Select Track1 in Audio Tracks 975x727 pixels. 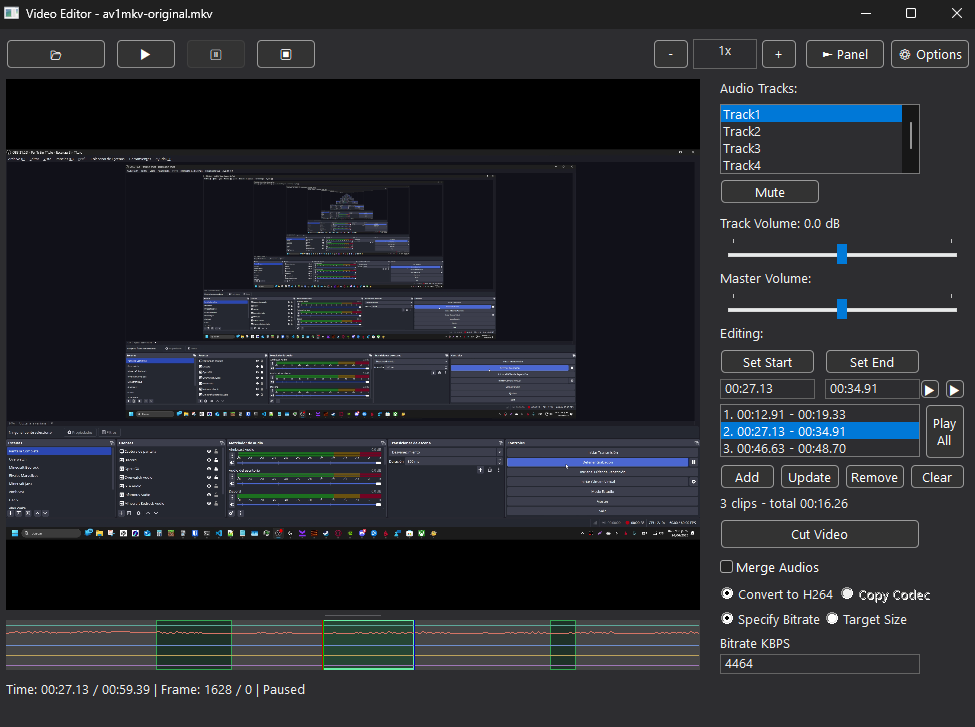click(811, 114)
